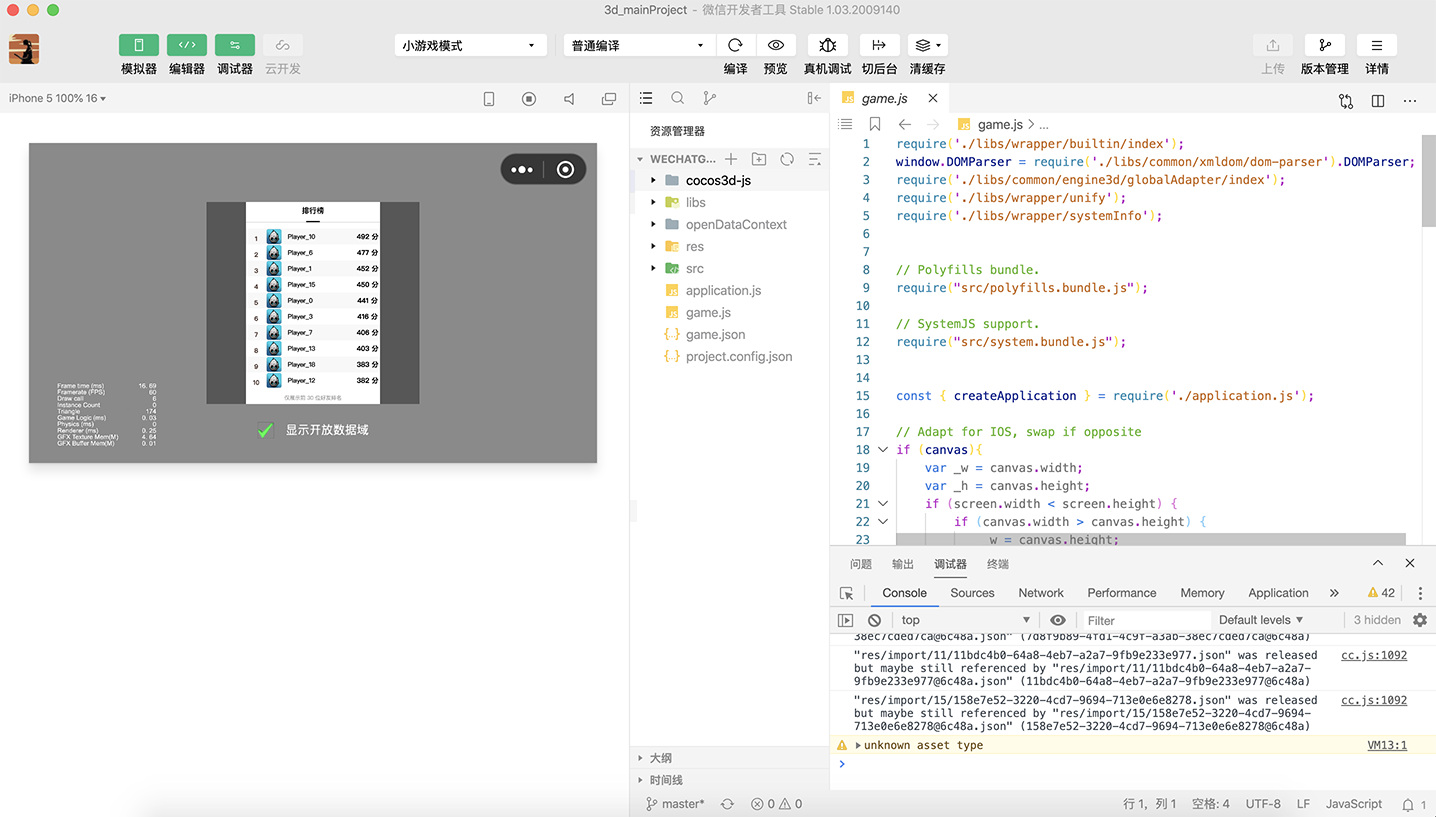Open the details menu icon
The image size is (1436, 817).
click(1377, 45)
